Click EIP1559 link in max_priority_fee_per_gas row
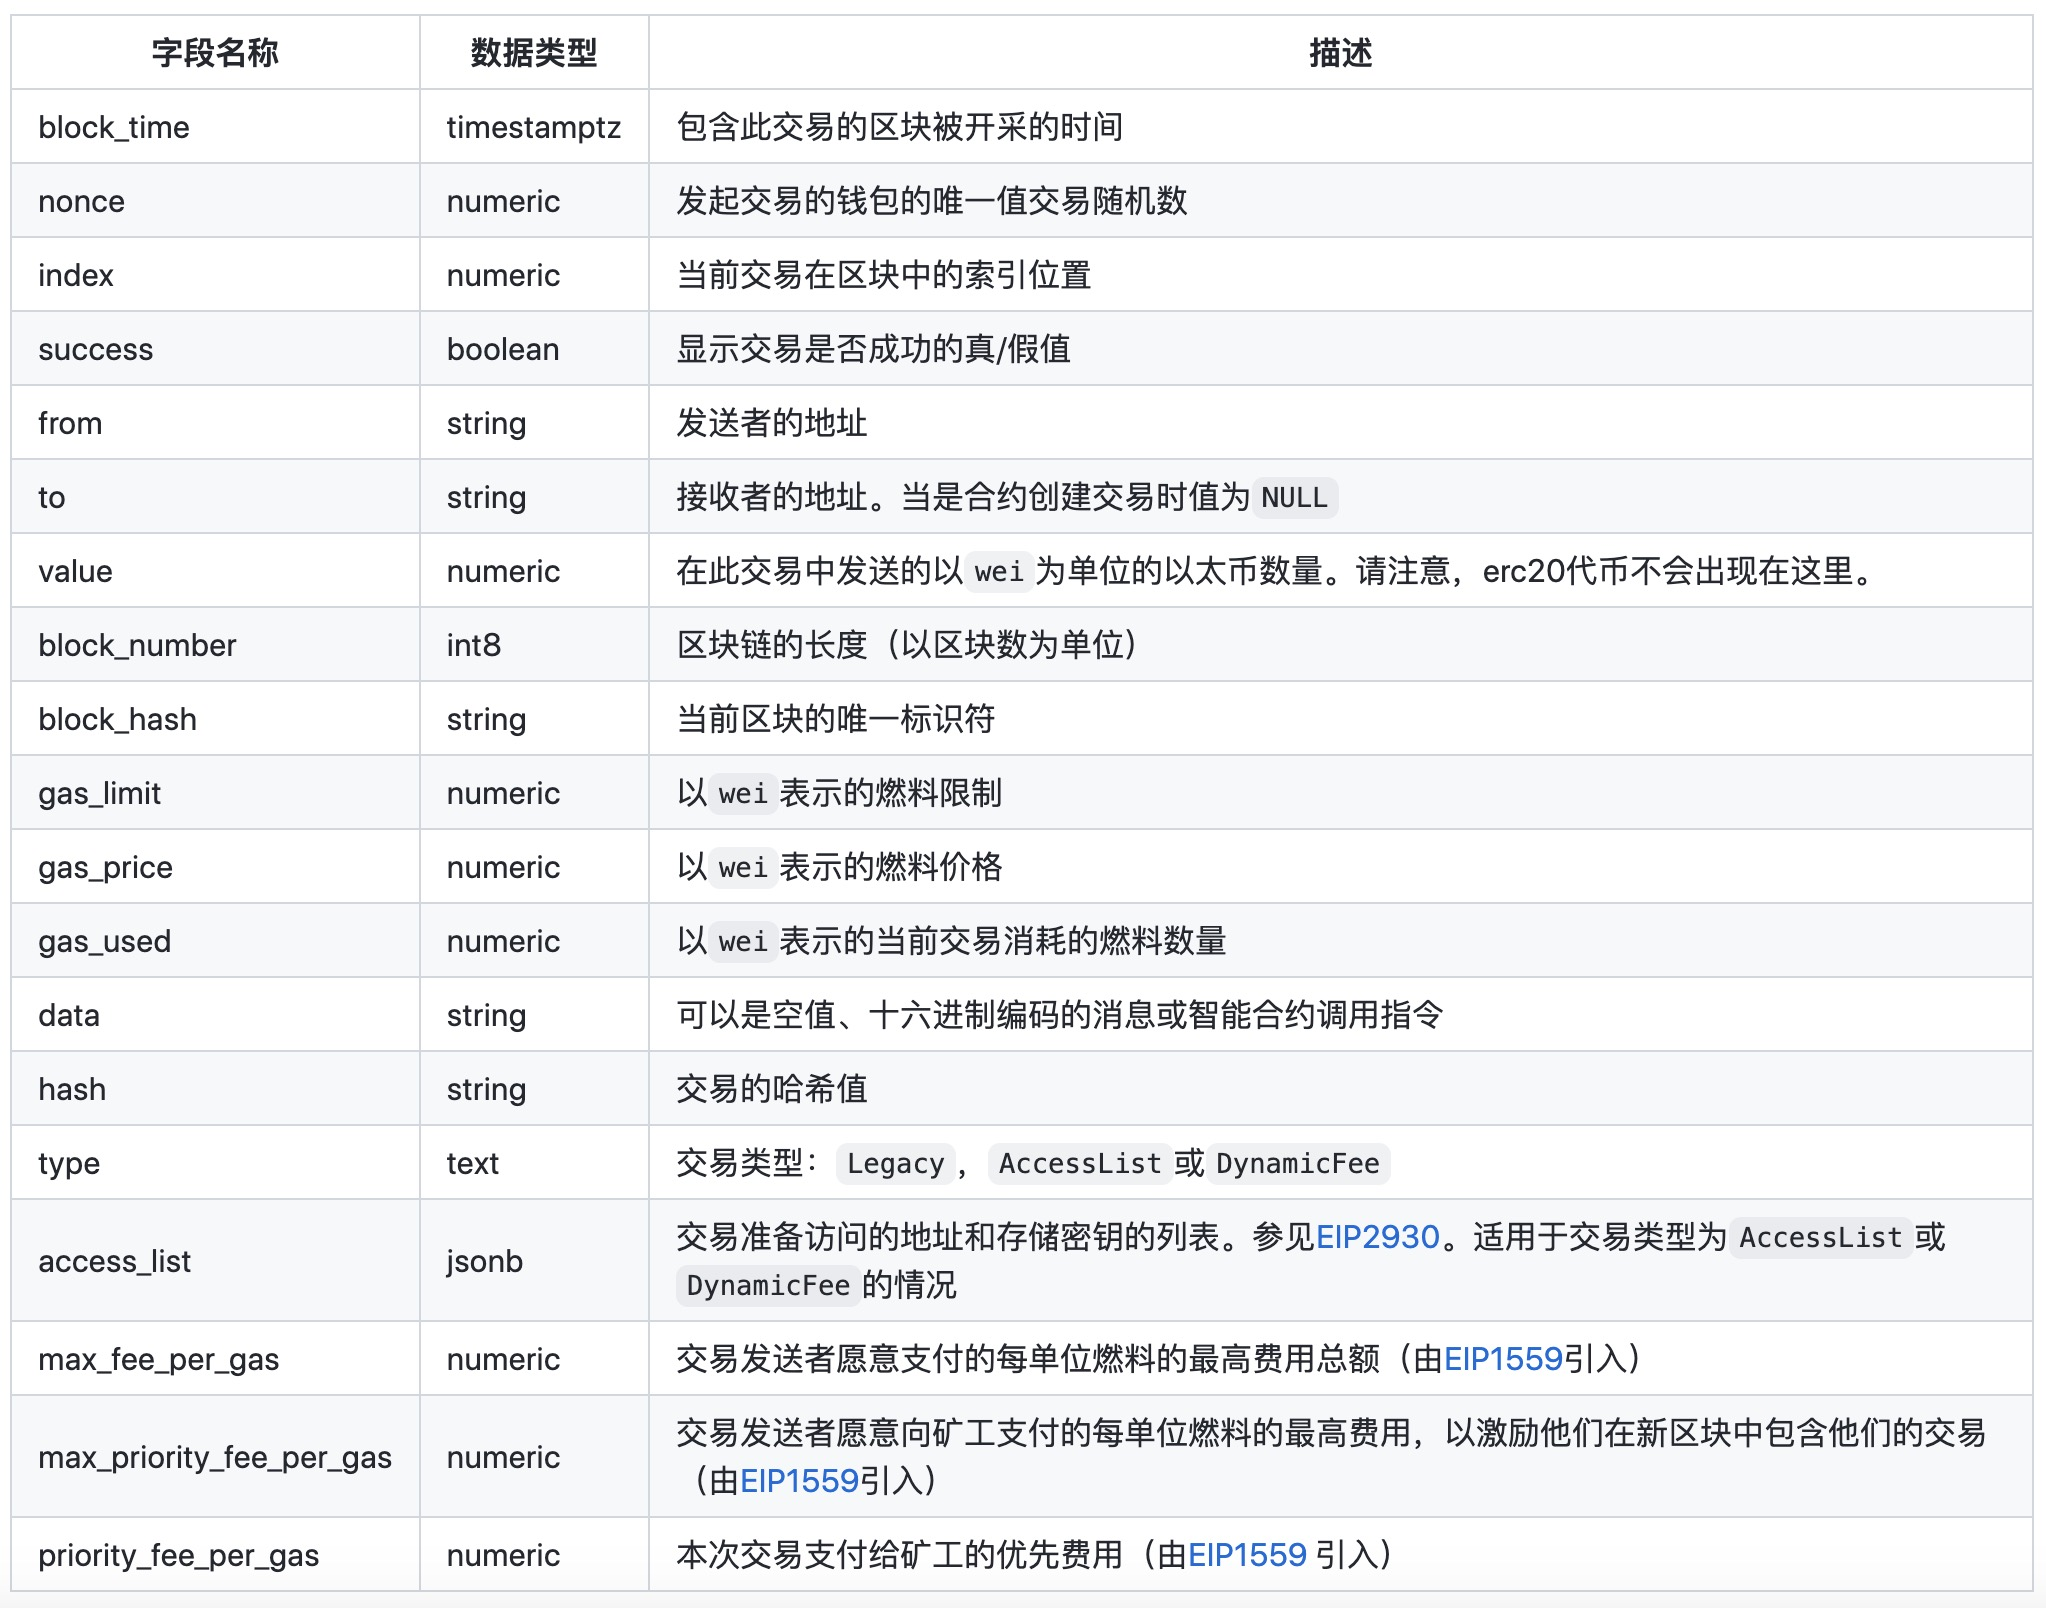The height and width of the screenshot is (1608, 2046). 799,1481
